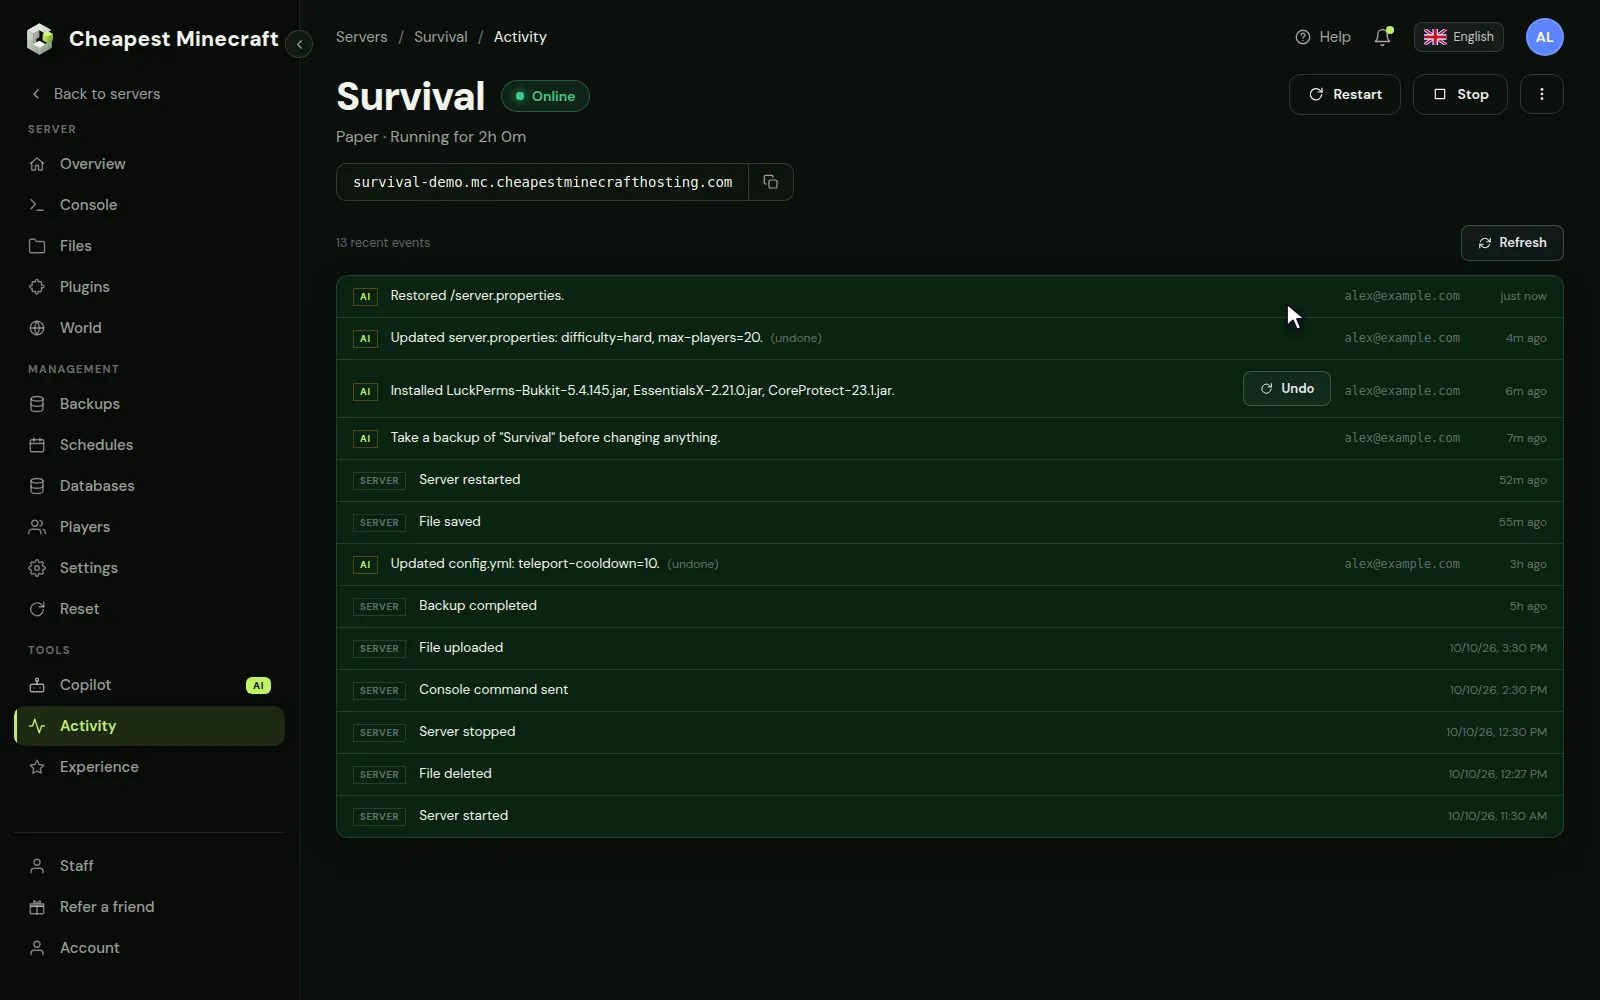Open the notifications bell
1600x1000 pixels.
tap(1383, 37)
